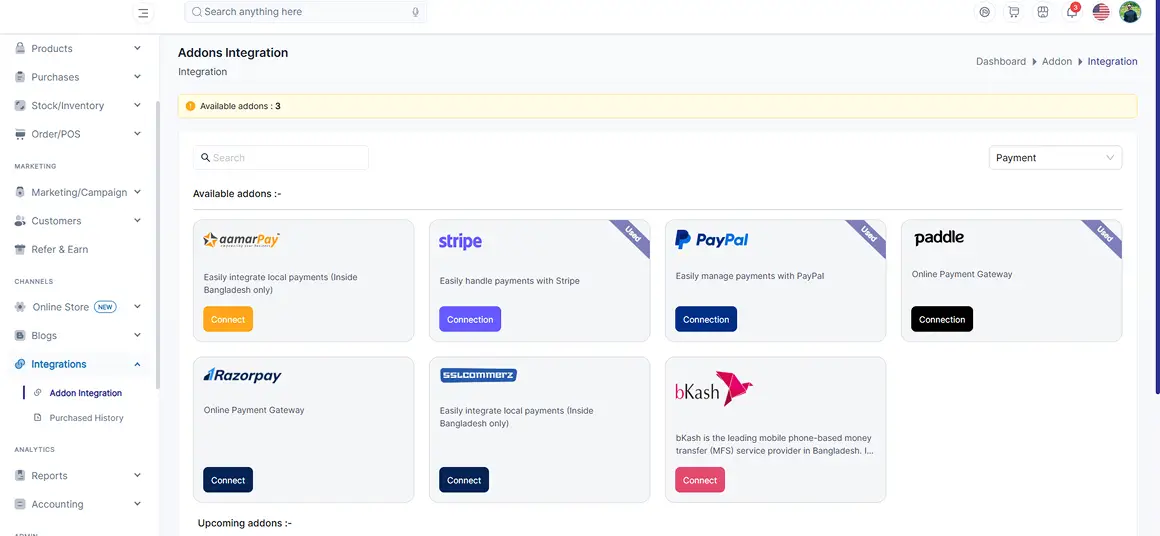This screenshot has width=1160, height=536.
Task: Click the Refer & Earn gift icon
Action: (20, 250)
